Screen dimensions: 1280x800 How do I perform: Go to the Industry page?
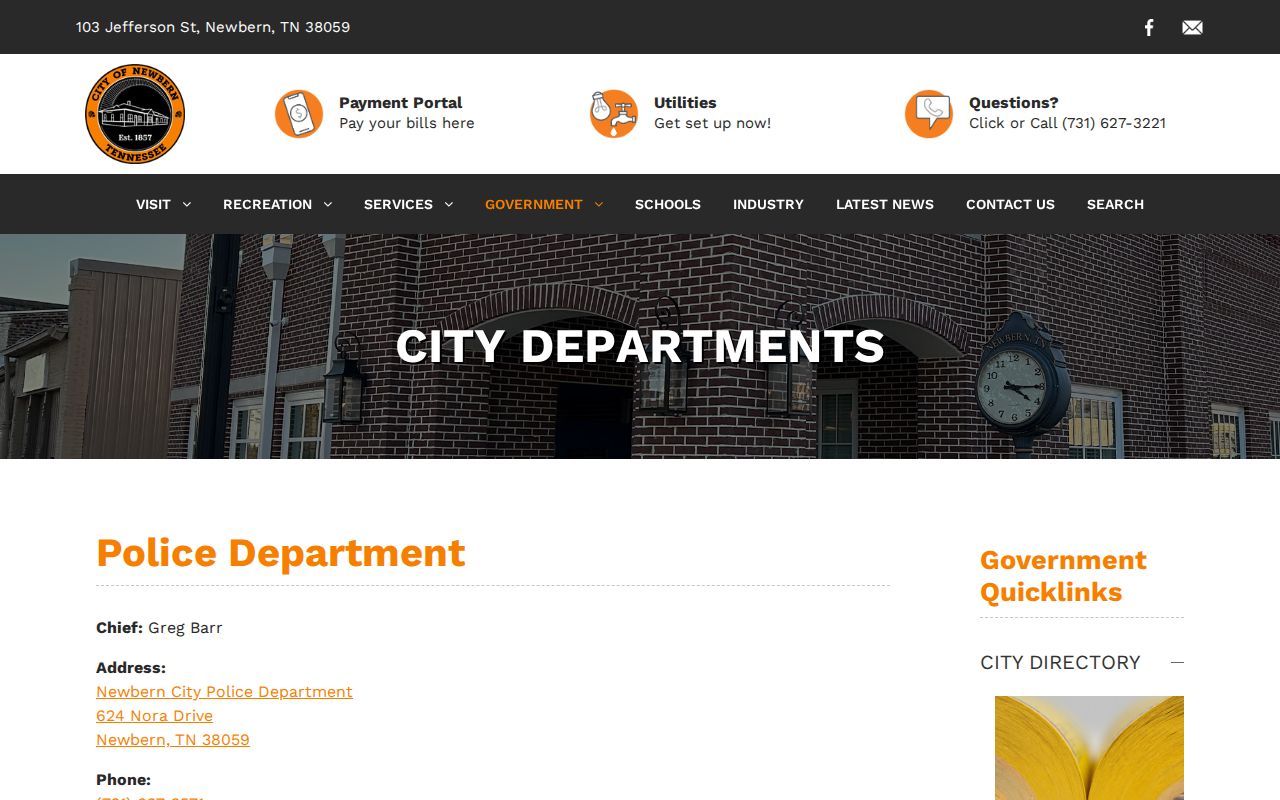point(768,204)
